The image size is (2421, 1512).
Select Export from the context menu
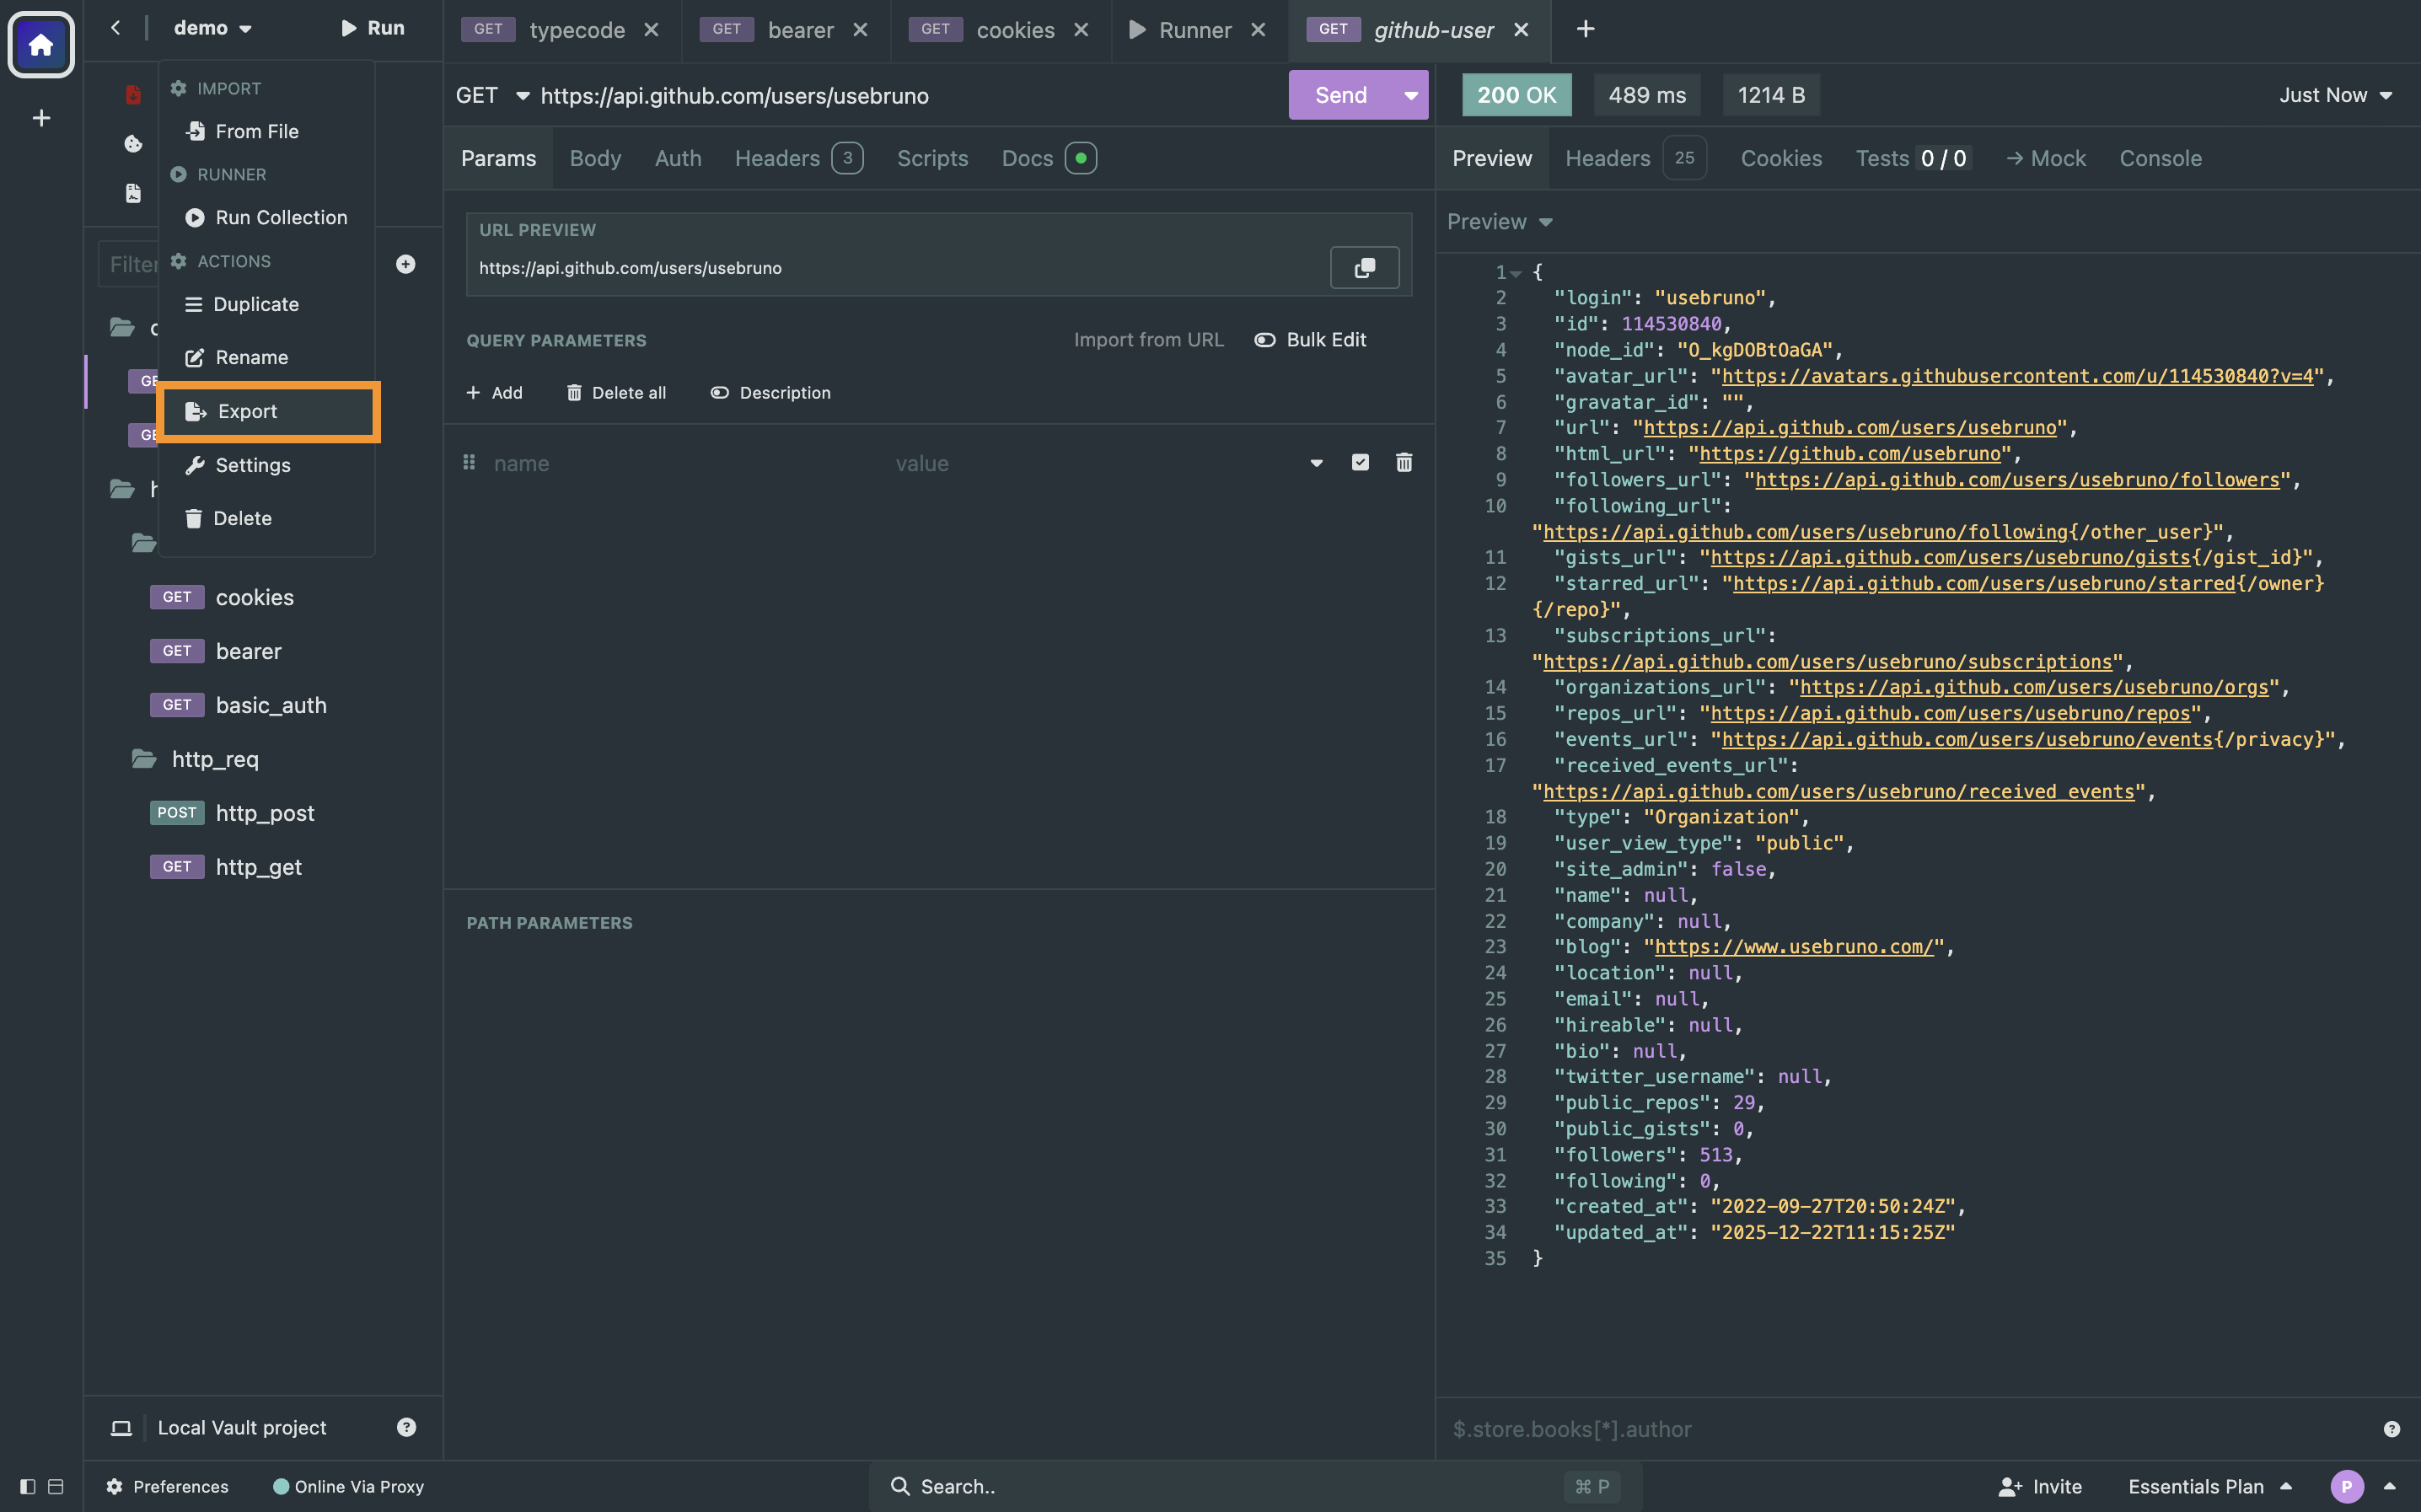(247, 411)
